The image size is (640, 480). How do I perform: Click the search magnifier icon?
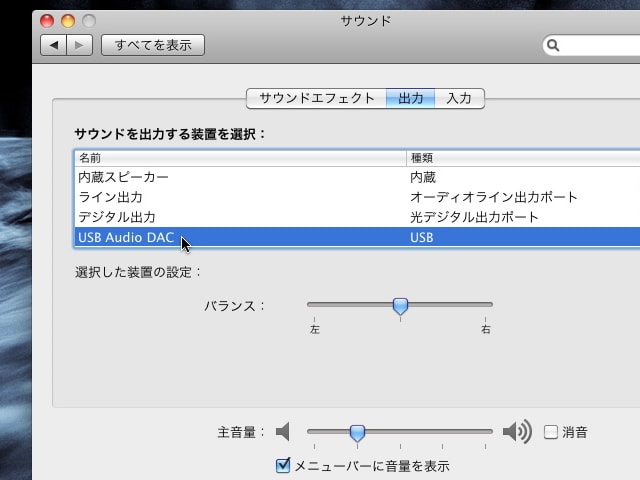click(x=553, y=45)
